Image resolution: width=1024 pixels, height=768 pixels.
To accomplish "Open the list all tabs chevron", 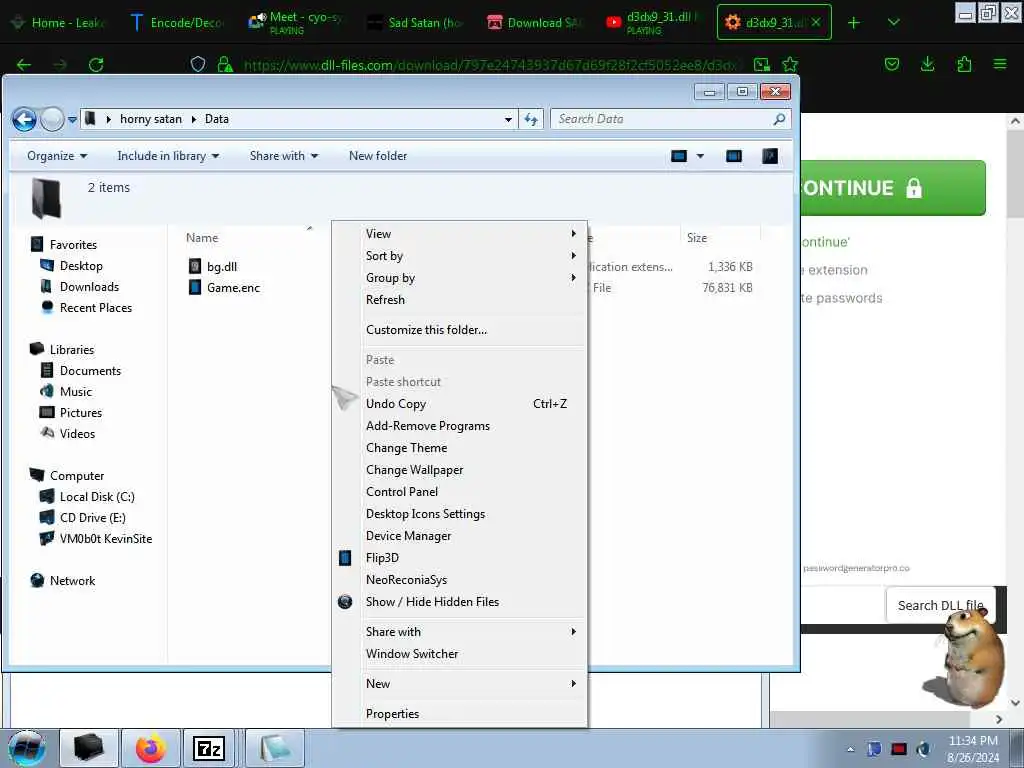I will click(x=893, y=23).
